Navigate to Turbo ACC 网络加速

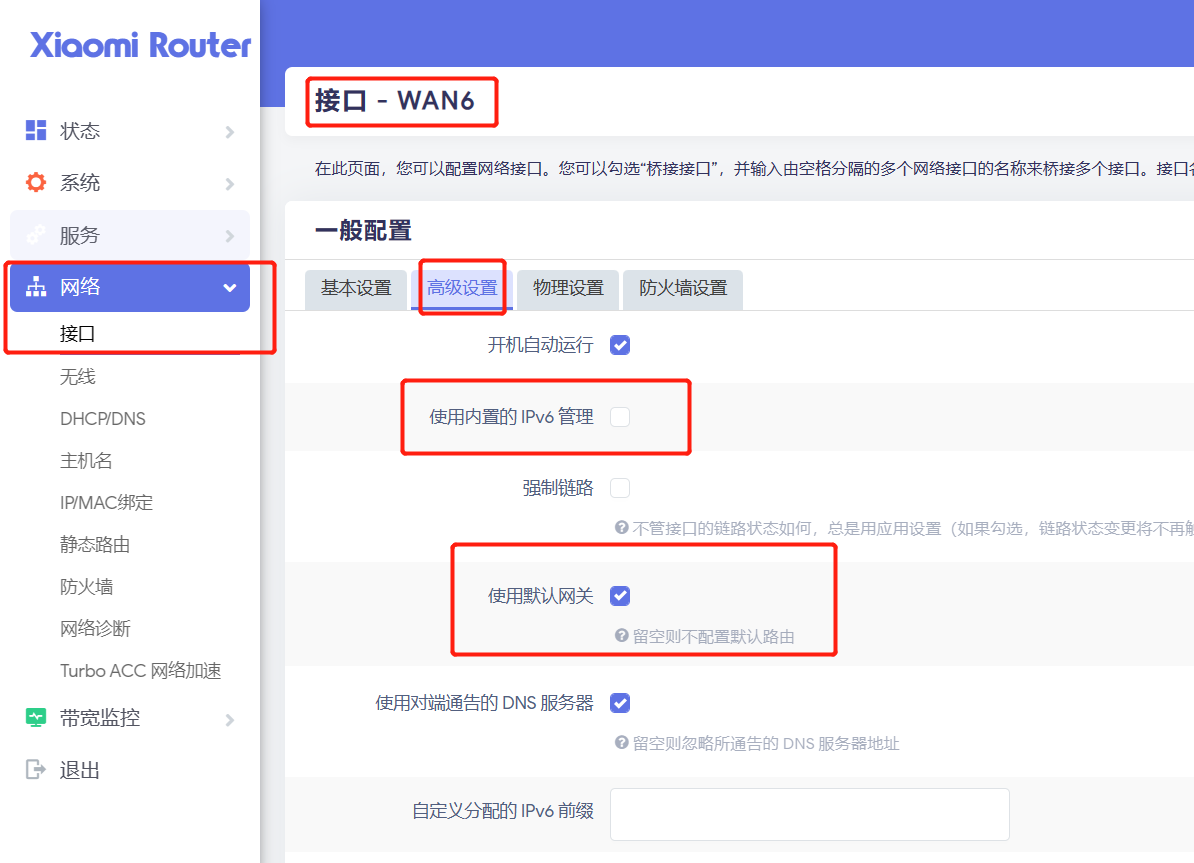pyautogui.click(x=139, y=670)
